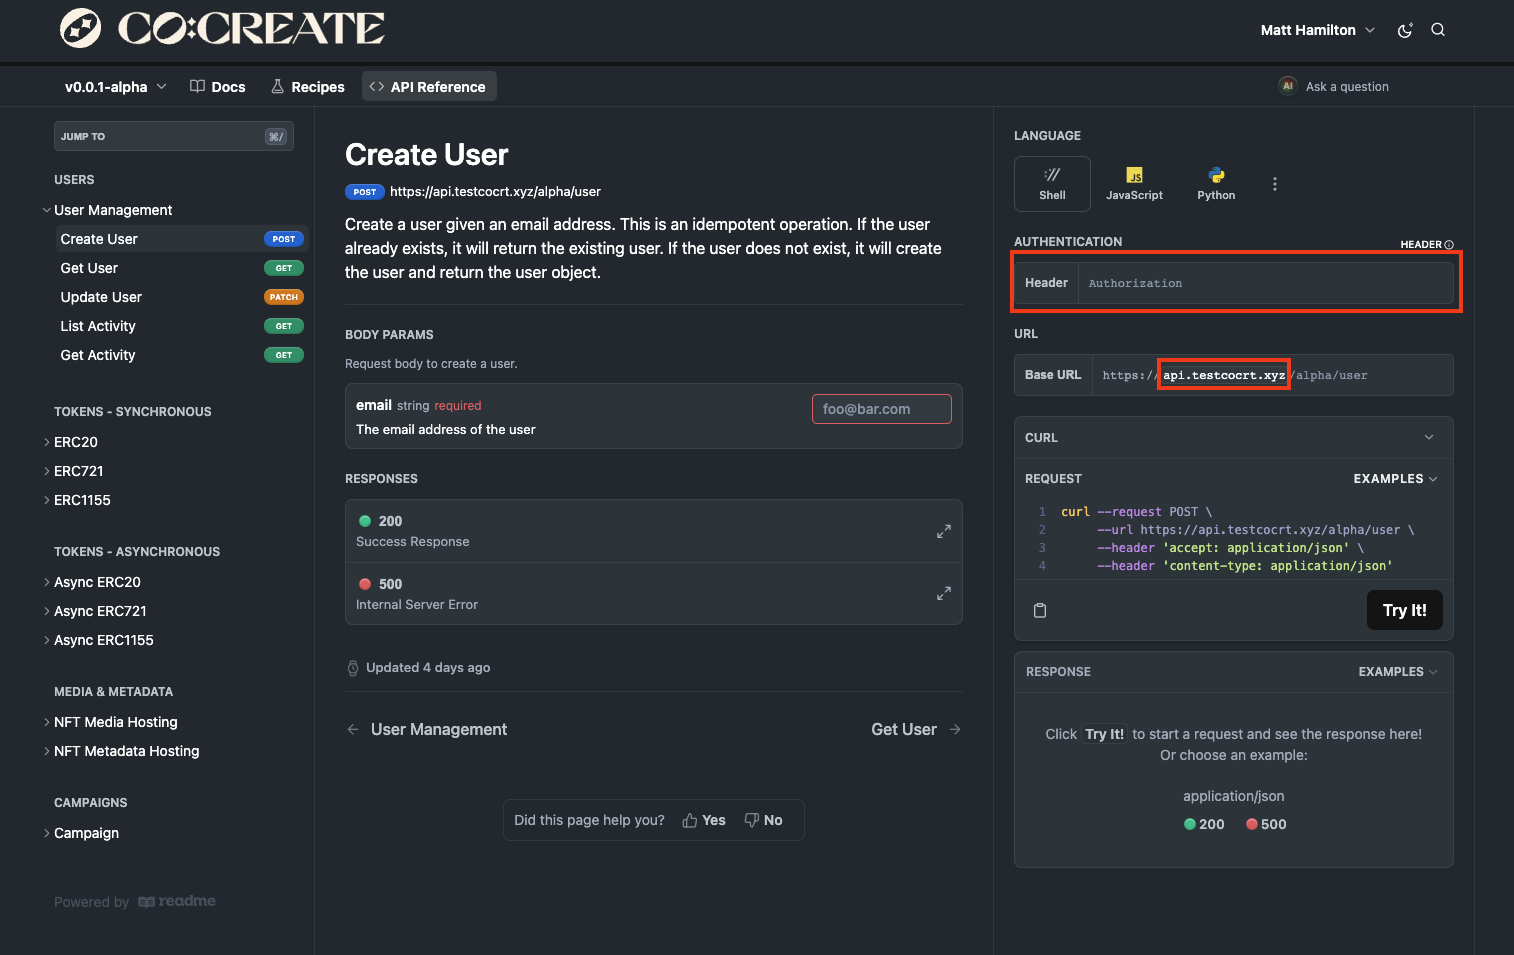Pick the Python language icon
The width and height of the screenshot is (1514, 955).
point(1216,183)
